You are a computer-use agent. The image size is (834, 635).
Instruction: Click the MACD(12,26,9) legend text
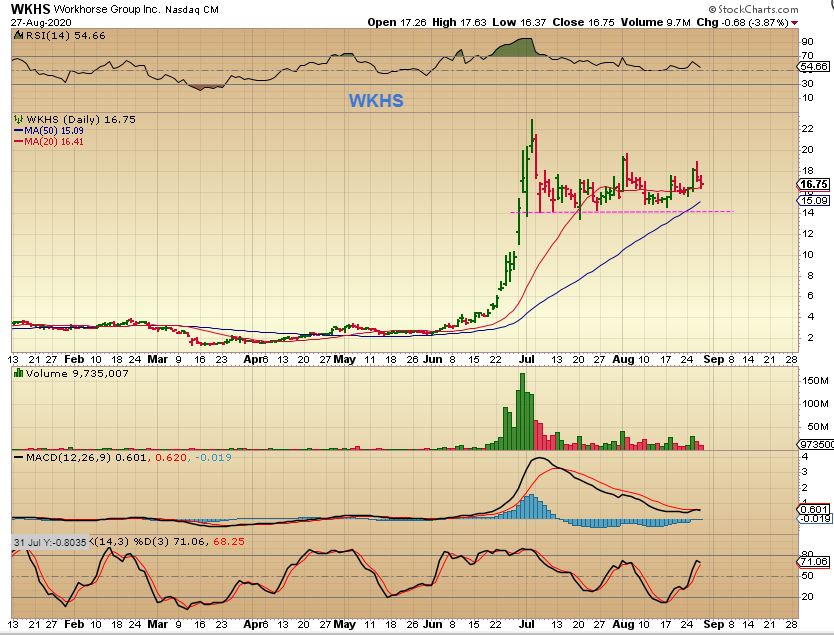(x=68, y=457)
